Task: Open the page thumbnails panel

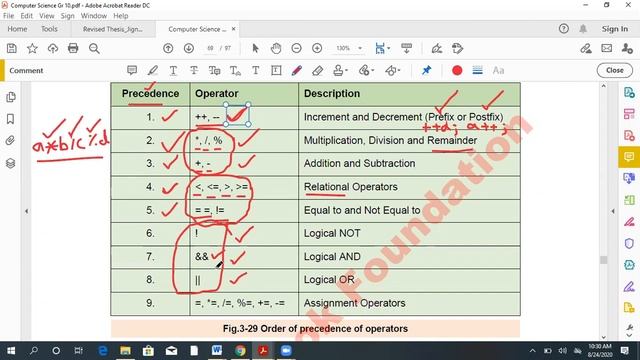Action: tap(11, 97)
